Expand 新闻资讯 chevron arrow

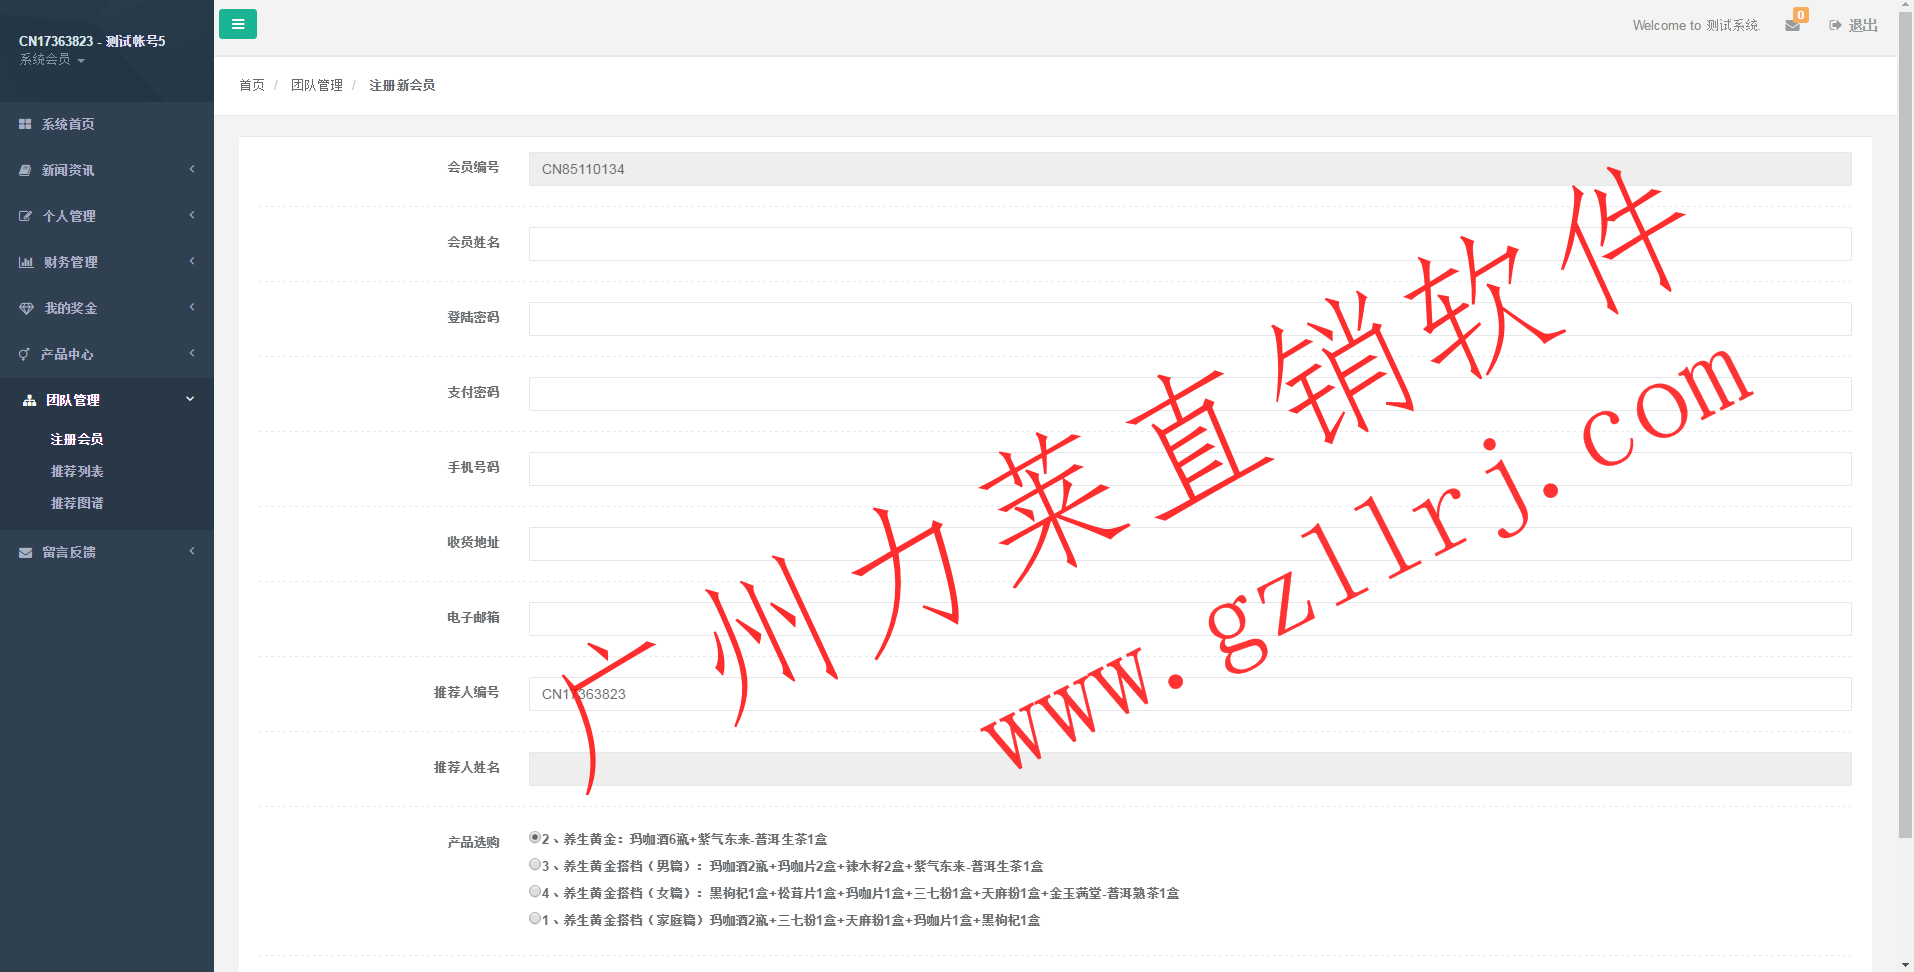(192, 169)
